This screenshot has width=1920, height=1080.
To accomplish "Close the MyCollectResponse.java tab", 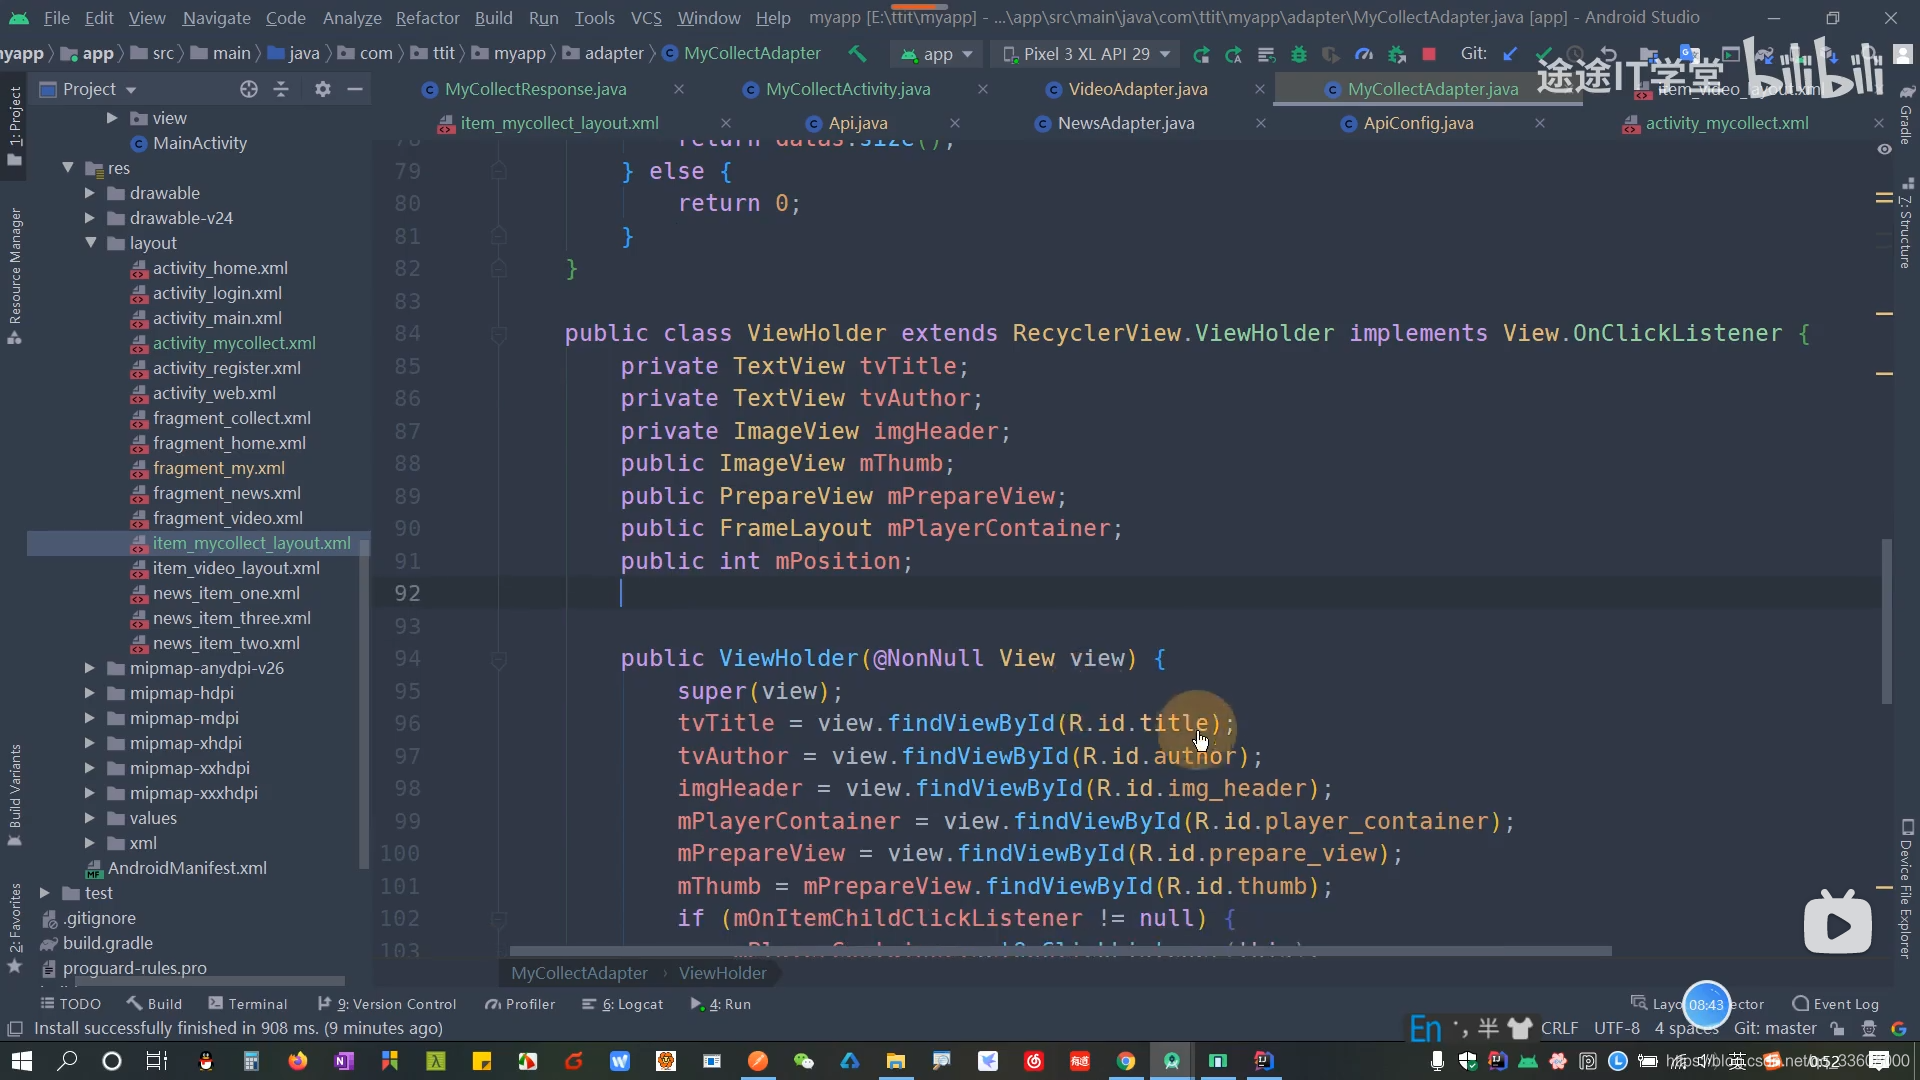I will click(x=679, y=89).
